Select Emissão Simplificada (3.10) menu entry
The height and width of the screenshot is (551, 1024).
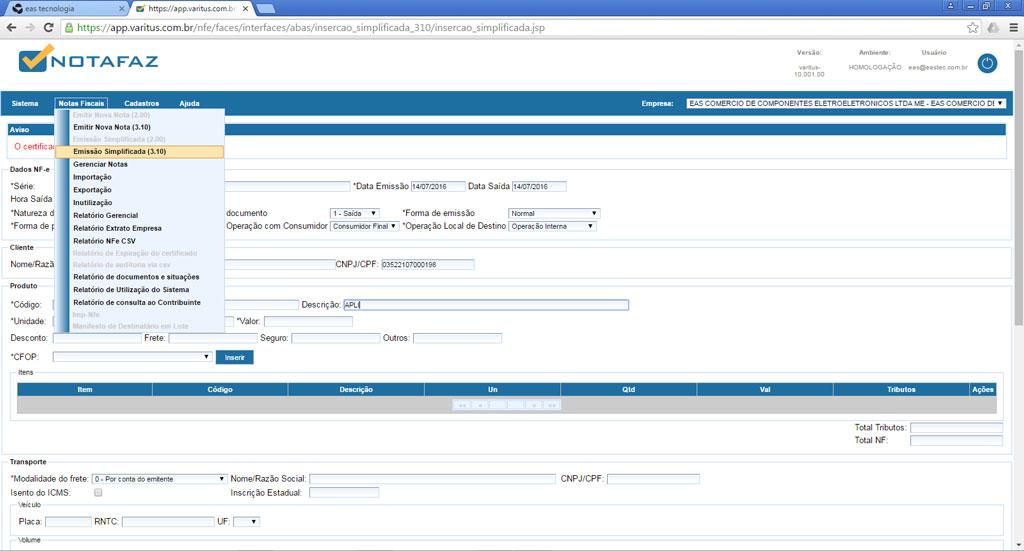pos(119,152)
